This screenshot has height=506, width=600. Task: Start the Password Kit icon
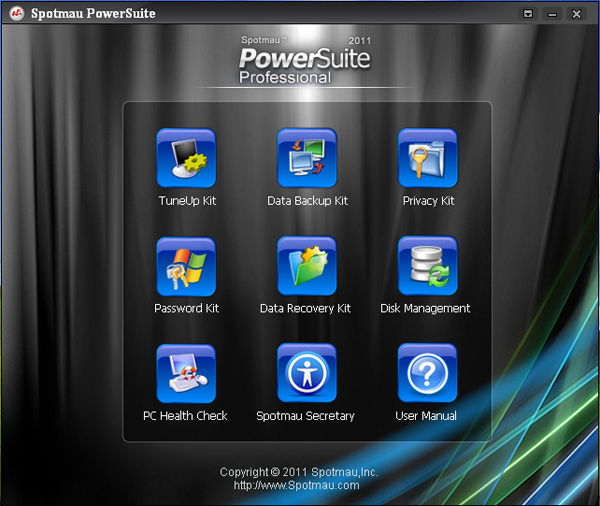(186, 266)
